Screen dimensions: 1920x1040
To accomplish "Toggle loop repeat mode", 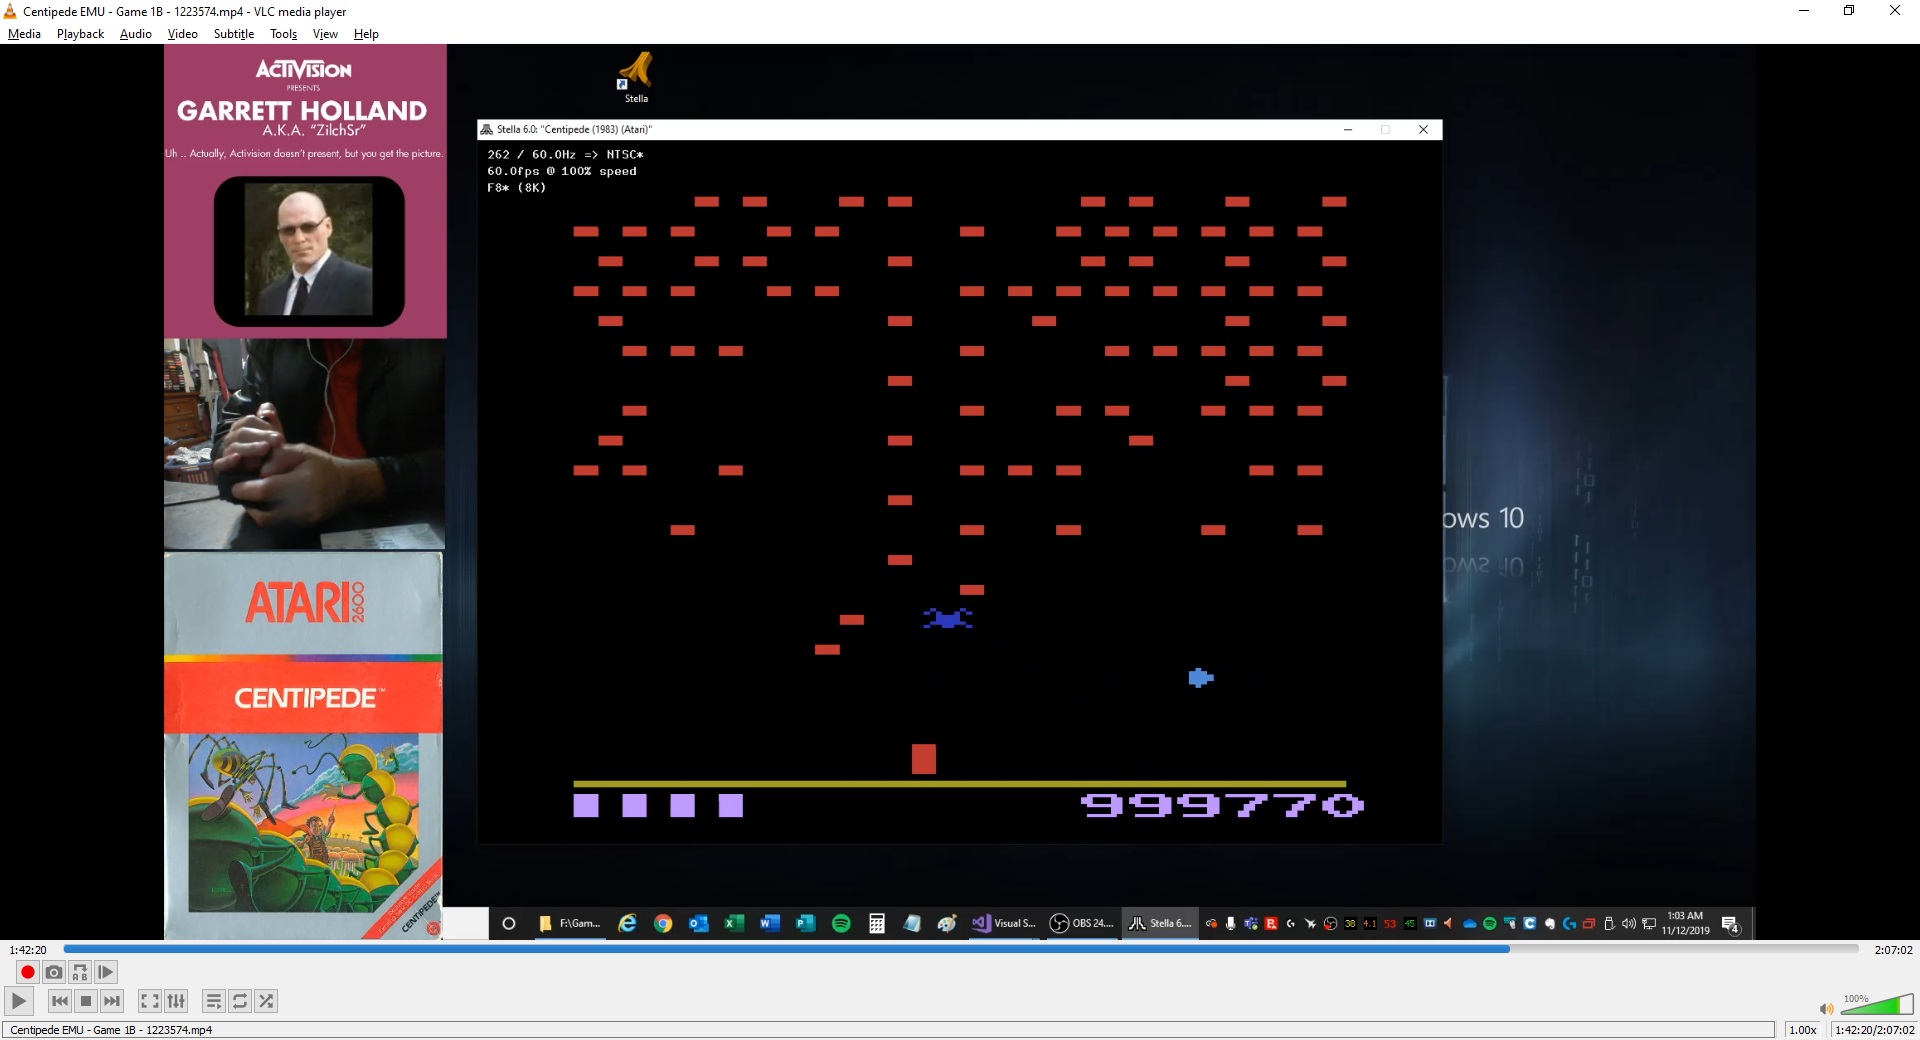I will [240, 1001].
